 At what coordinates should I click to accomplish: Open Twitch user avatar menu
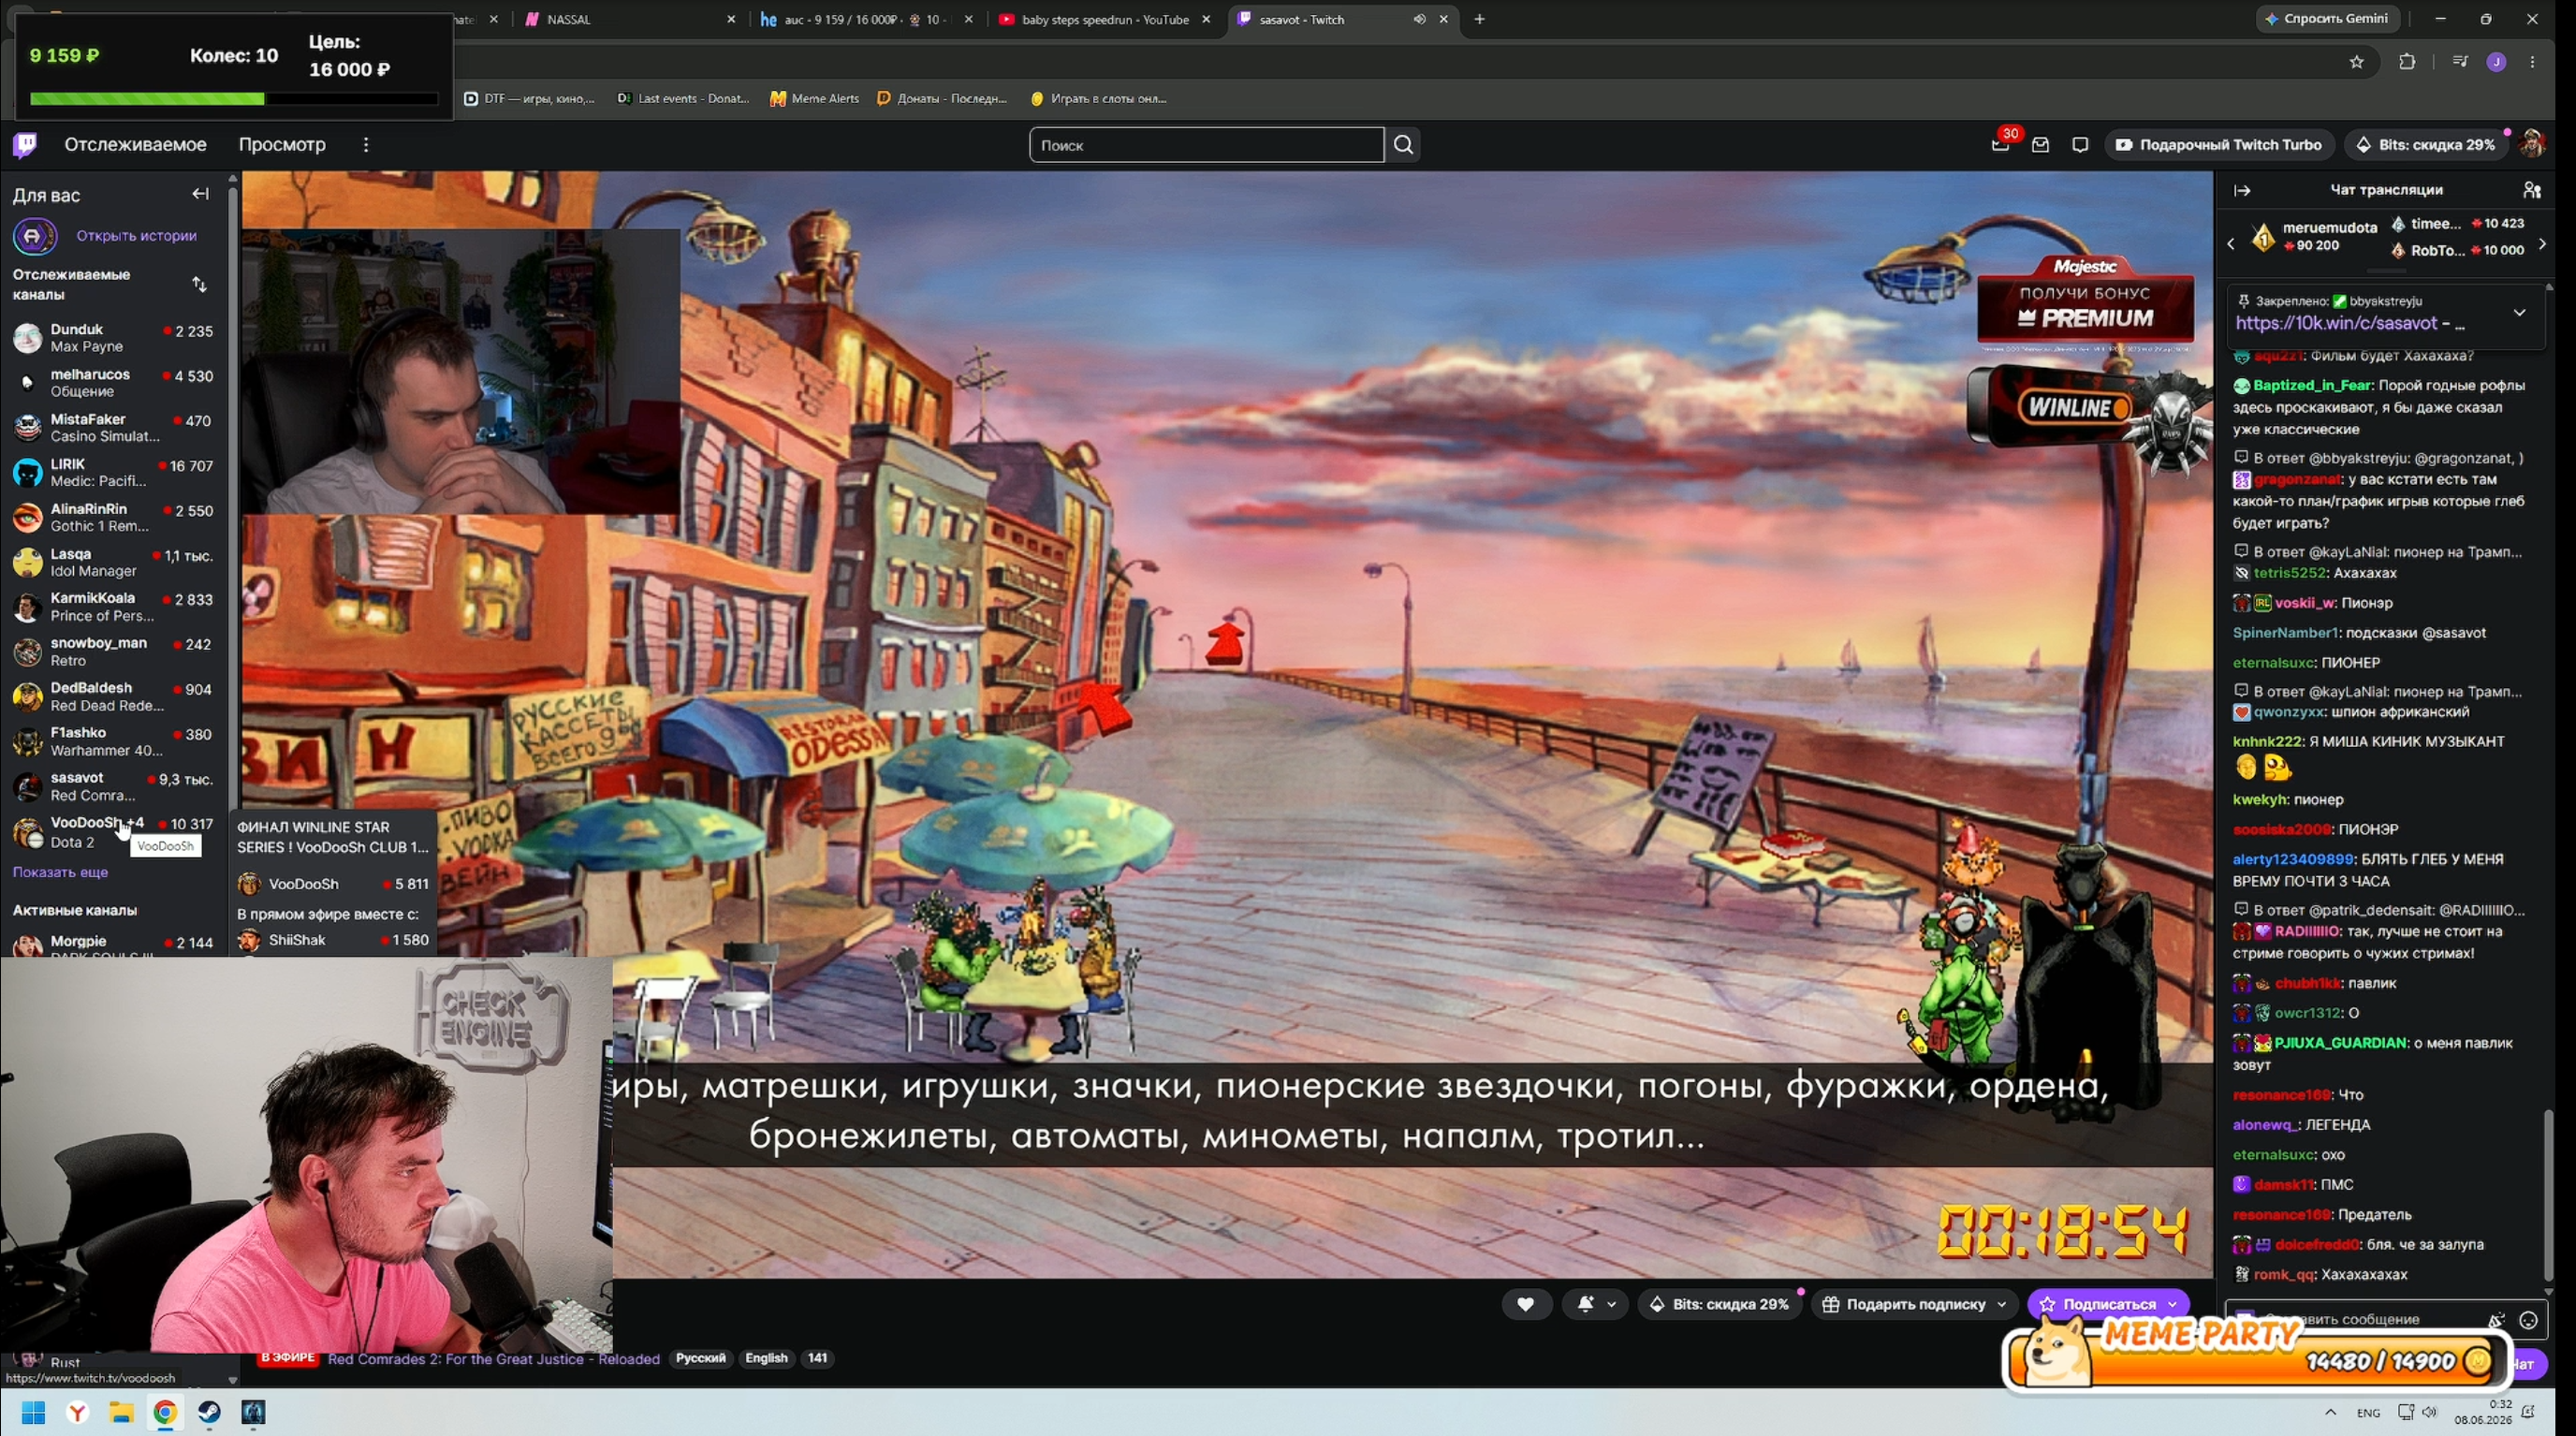tap(2532, 144)
